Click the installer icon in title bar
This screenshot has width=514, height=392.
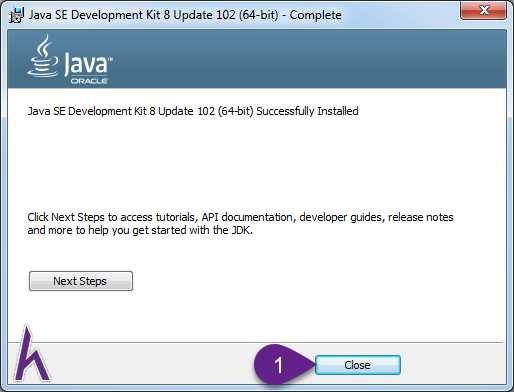[16, 15]
